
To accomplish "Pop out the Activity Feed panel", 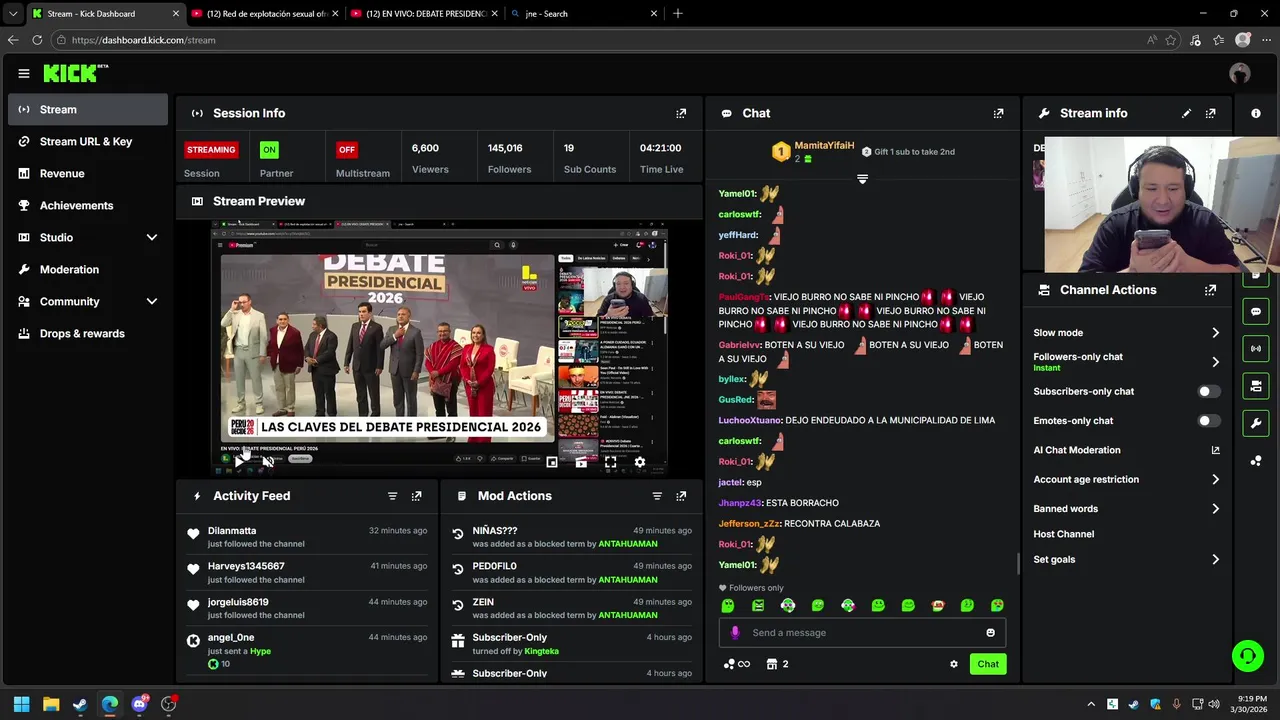I will click(416, 496).
